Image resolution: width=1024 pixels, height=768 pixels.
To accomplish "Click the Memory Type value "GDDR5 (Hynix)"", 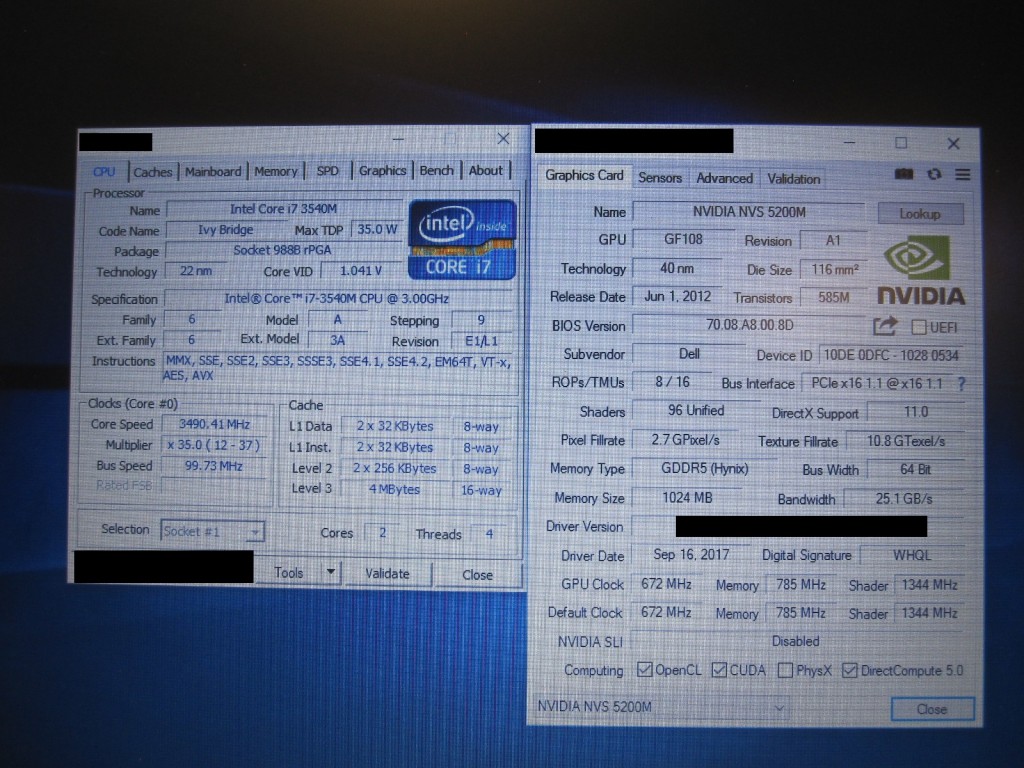I will pyautogui.click(x=705, y=468).
